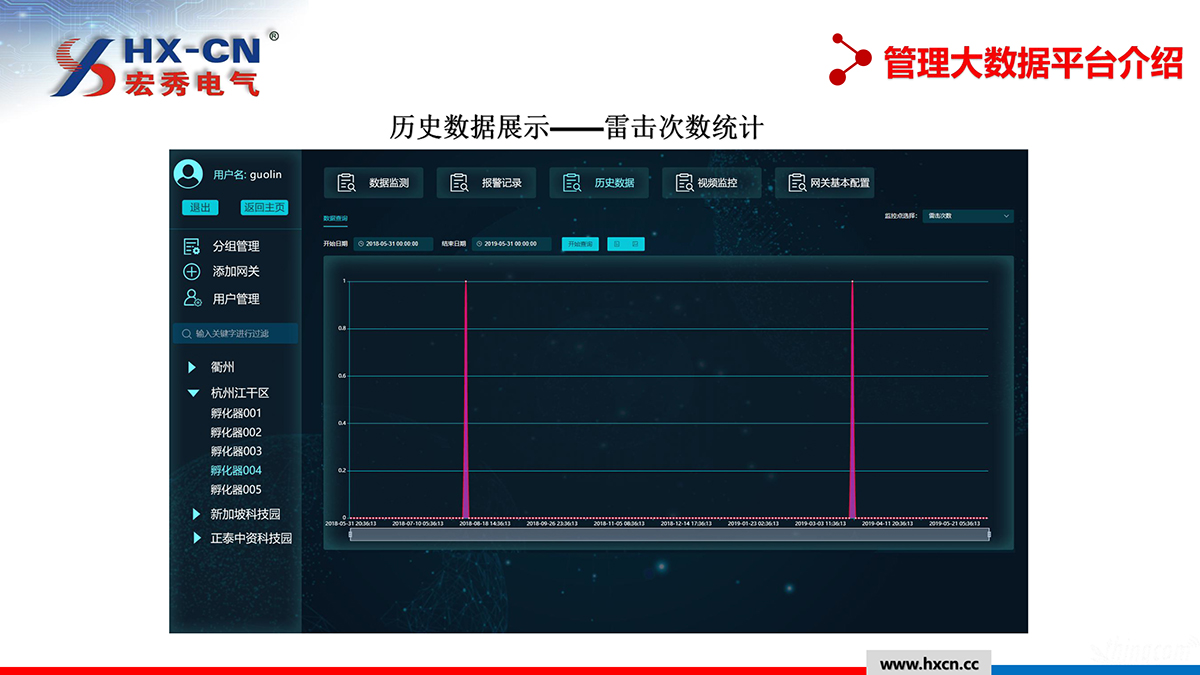Click the keyword filter search field
This screenshot has height=675, width=1200.
pos(235,333)
